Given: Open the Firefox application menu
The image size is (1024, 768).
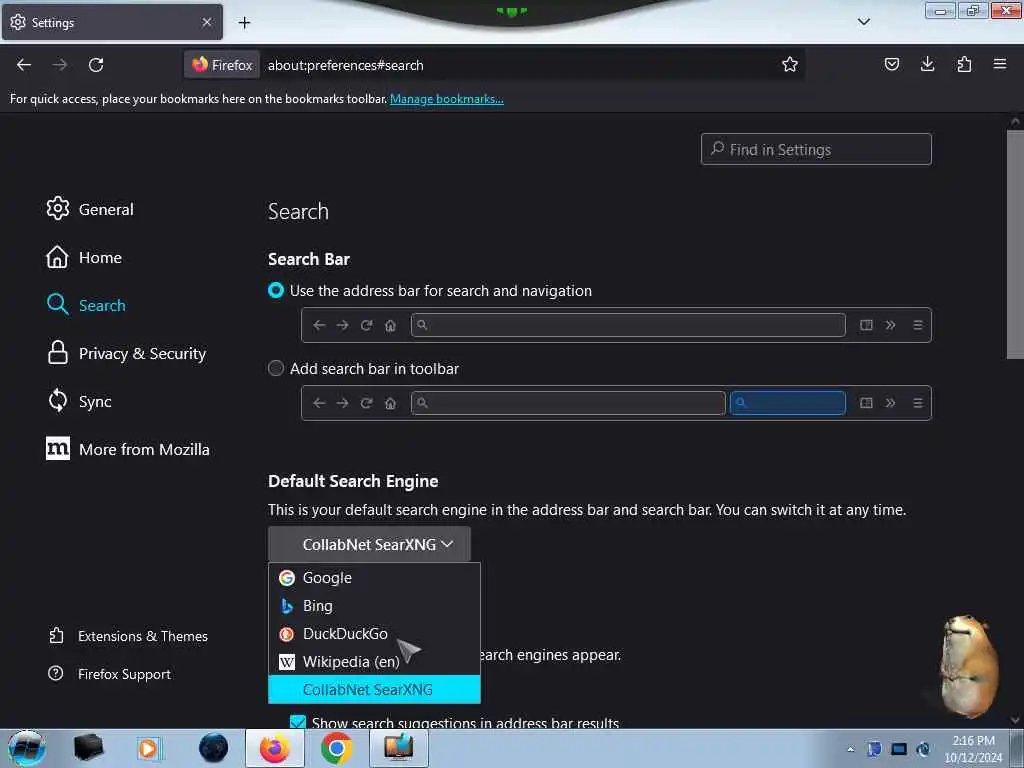Looking at the screenshot, I should pyautogui.click(x=999, y=64).
